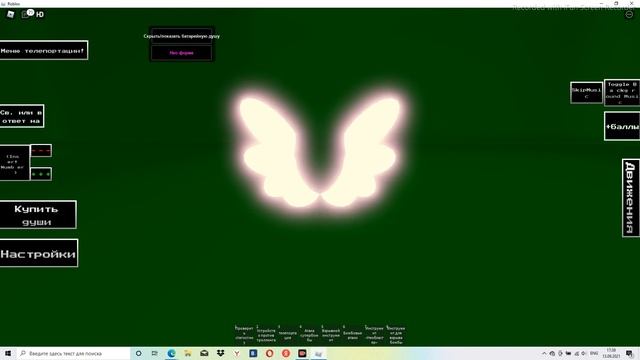Open Task View icon on taskbar
The width and height of the screenshot is (640, 360).
point(155,353)
